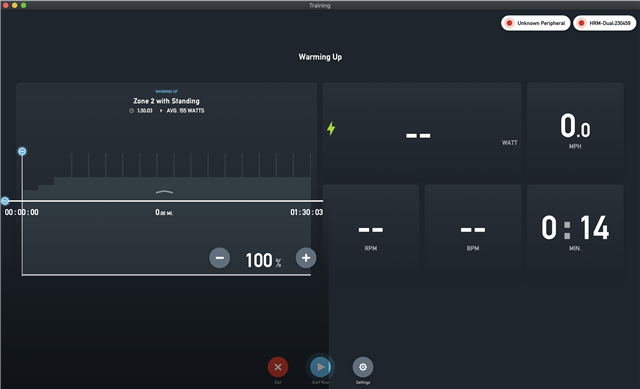Click the green lightning bolt power icon
Screen dimensions: 640x389
[331, 128]
